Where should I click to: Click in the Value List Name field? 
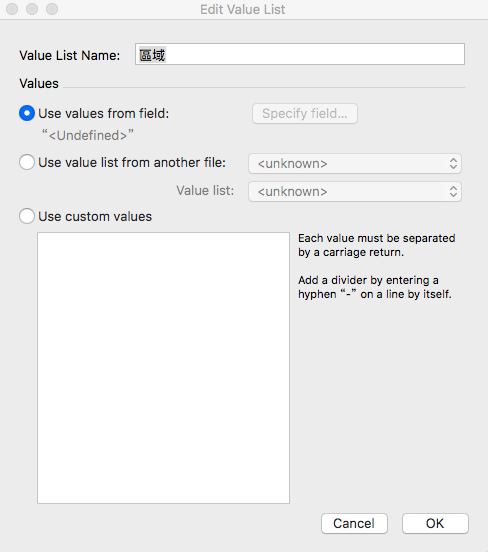300,54
